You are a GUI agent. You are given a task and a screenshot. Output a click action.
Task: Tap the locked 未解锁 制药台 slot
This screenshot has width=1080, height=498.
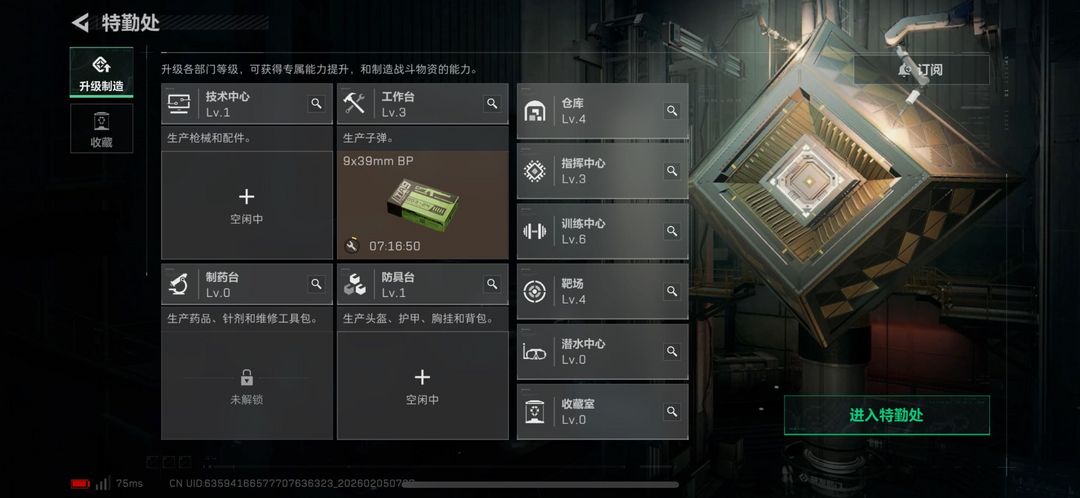tap(247, 386)
